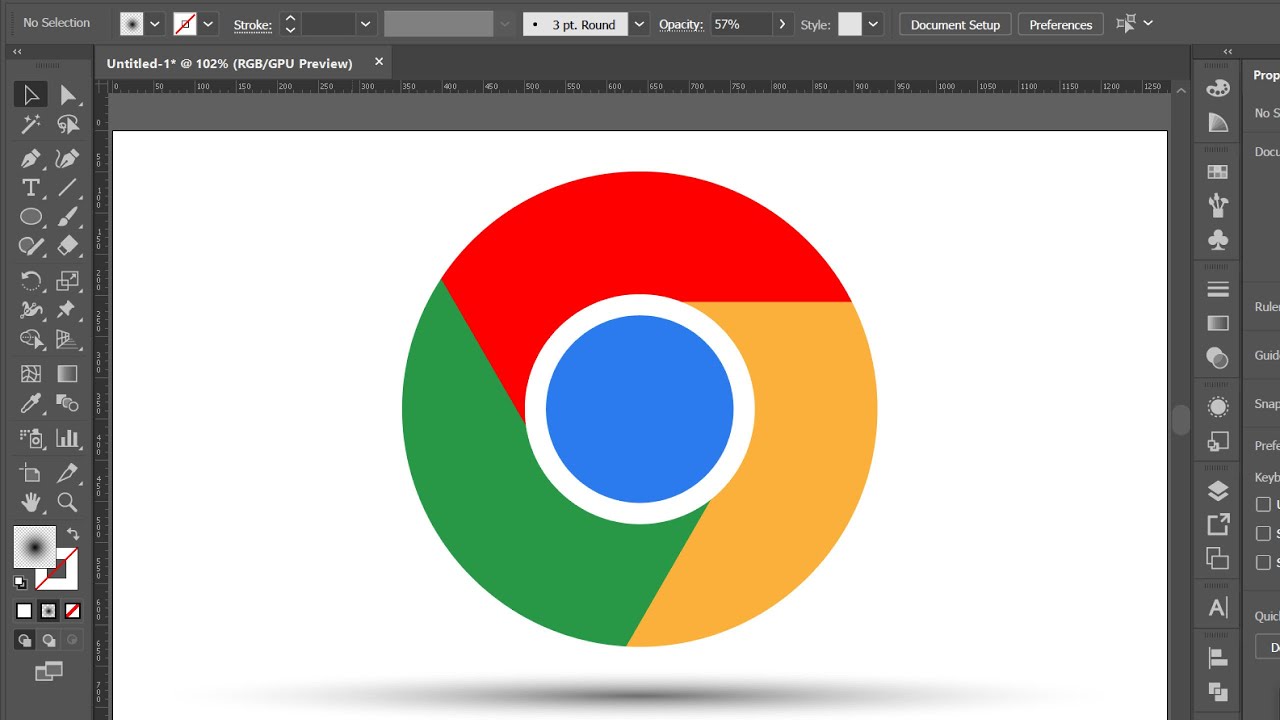The height and width of the screenshot is (720, 1280).
Task: Pick the Eyedropper tool
Action: pos(31,403)
